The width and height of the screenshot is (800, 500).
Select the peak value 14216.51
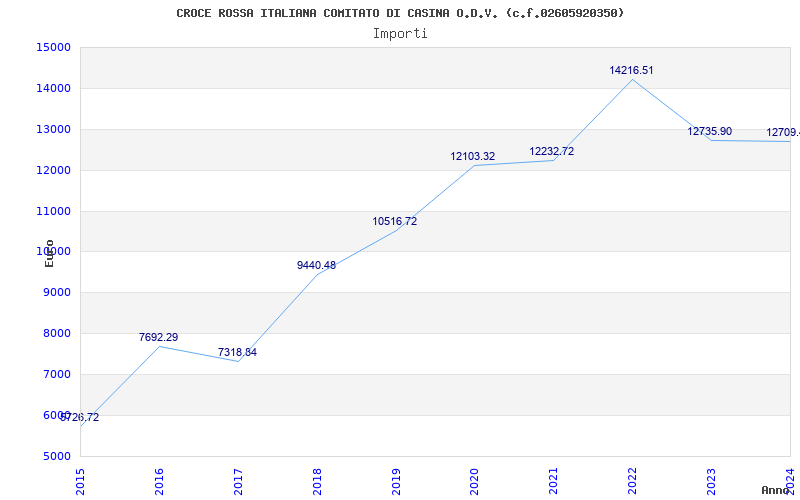631,70
